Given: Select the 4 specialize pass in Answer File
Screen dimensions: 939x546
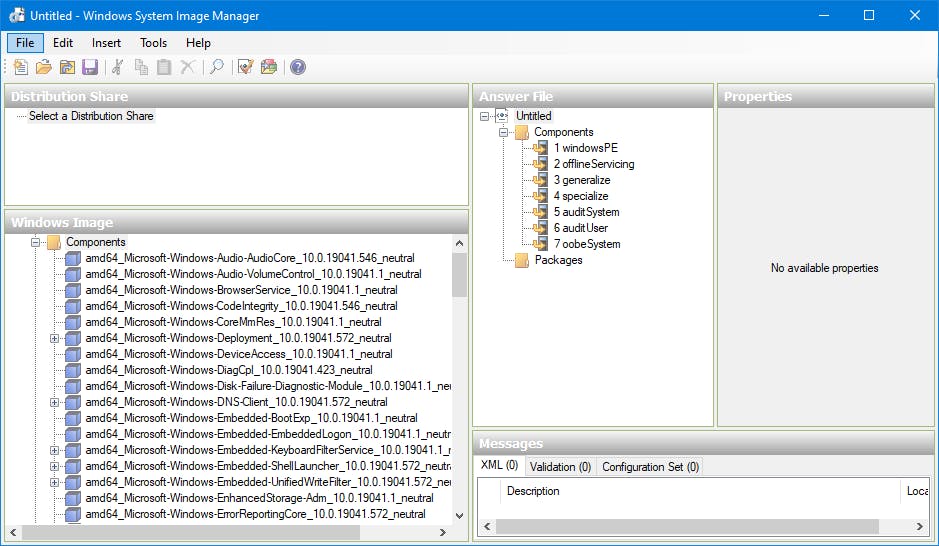Looking at the screenshot, I should pos(580,196).
